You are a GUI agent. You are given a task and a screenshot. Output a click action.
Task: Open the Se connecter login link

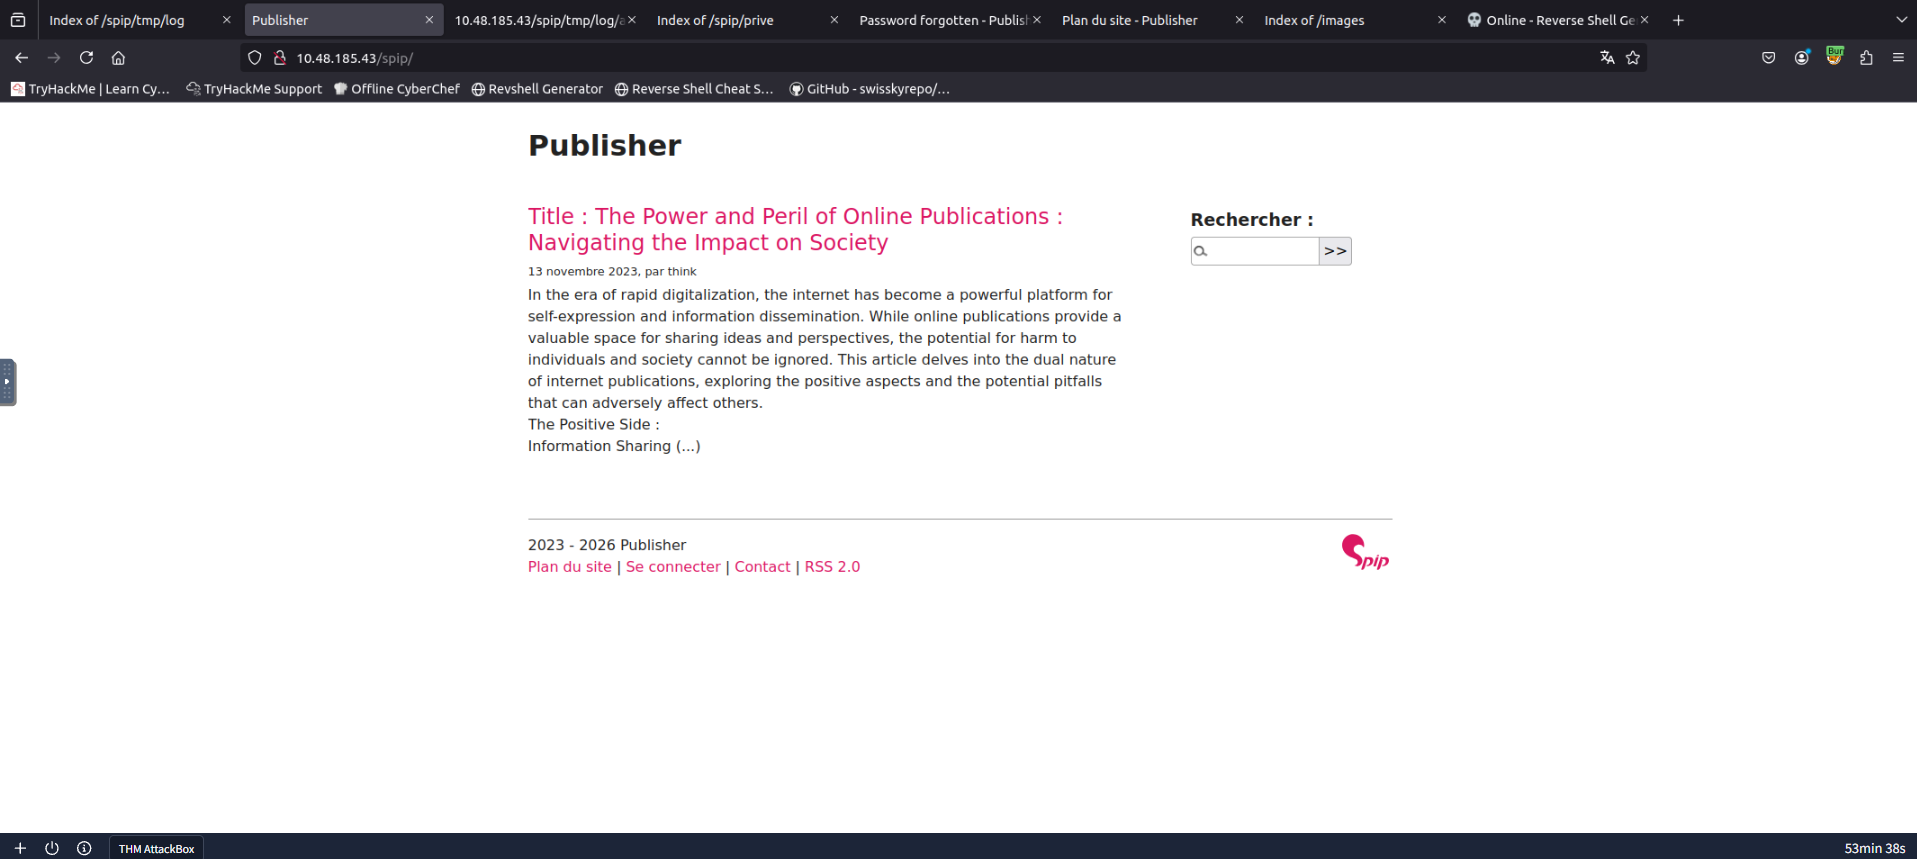click(672, 567)
